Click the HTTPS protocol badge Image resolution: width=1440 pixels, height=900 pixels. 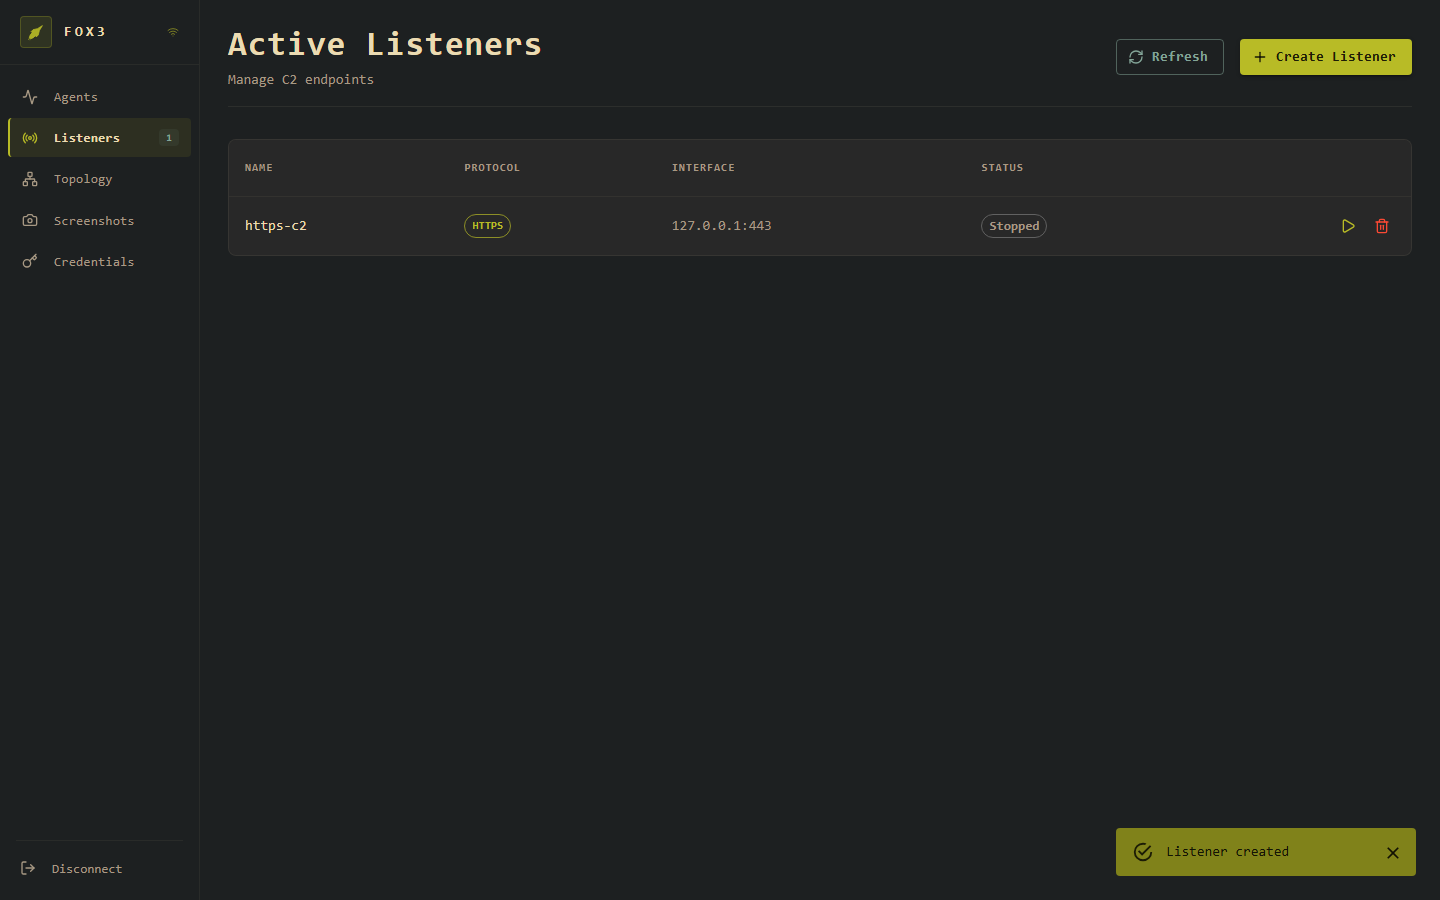tap(487, 226)
